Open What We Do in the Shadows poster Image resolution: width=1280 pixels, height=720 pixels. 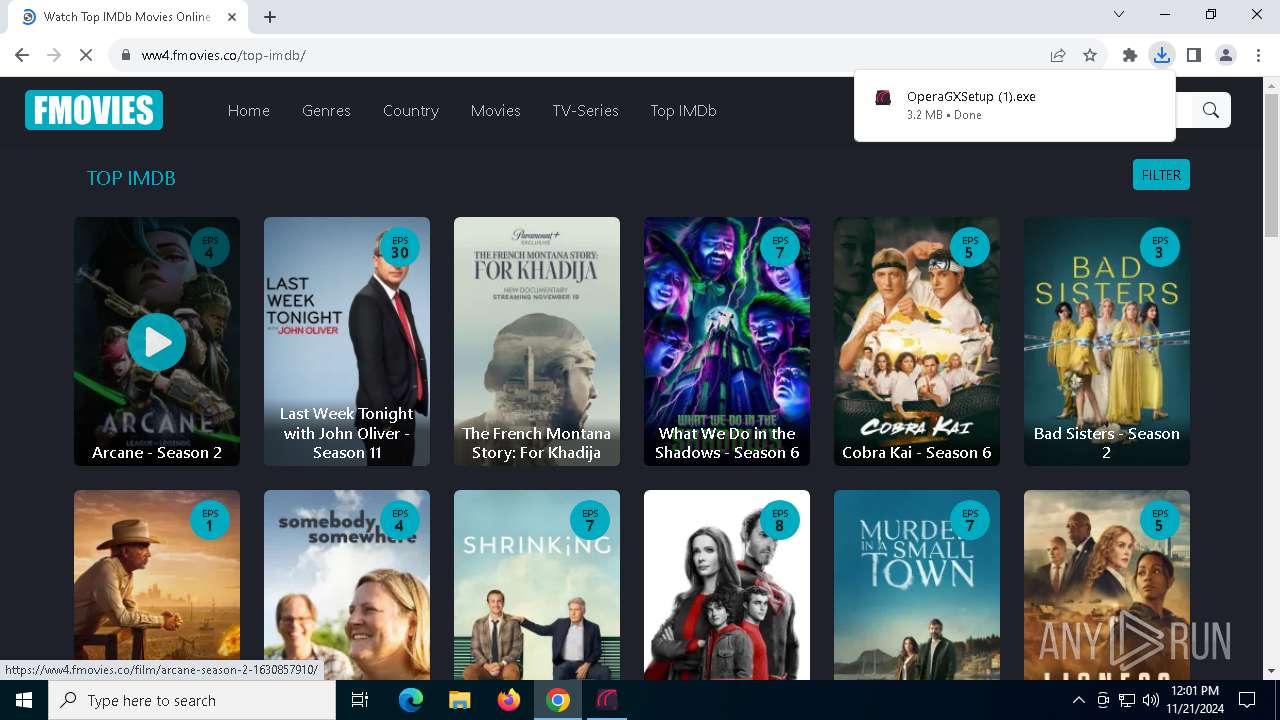(727, 341)
